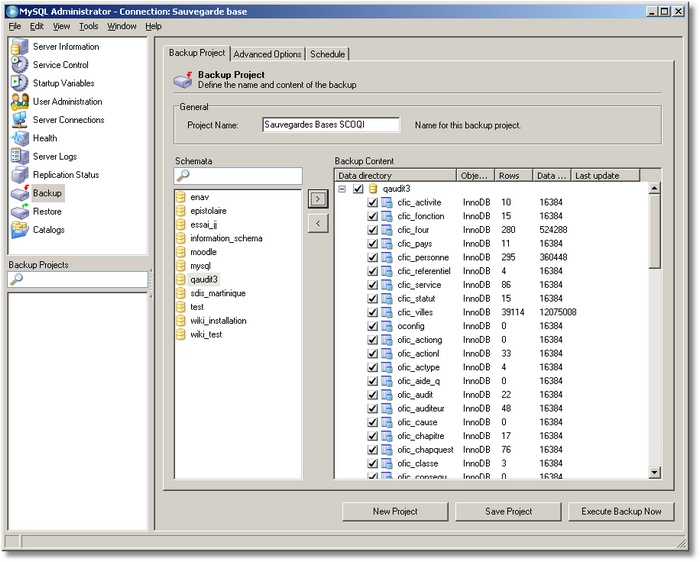This screenshot has width=700, height=562.
Task: Click the Health graph icon
Action: tap(20, 138)
